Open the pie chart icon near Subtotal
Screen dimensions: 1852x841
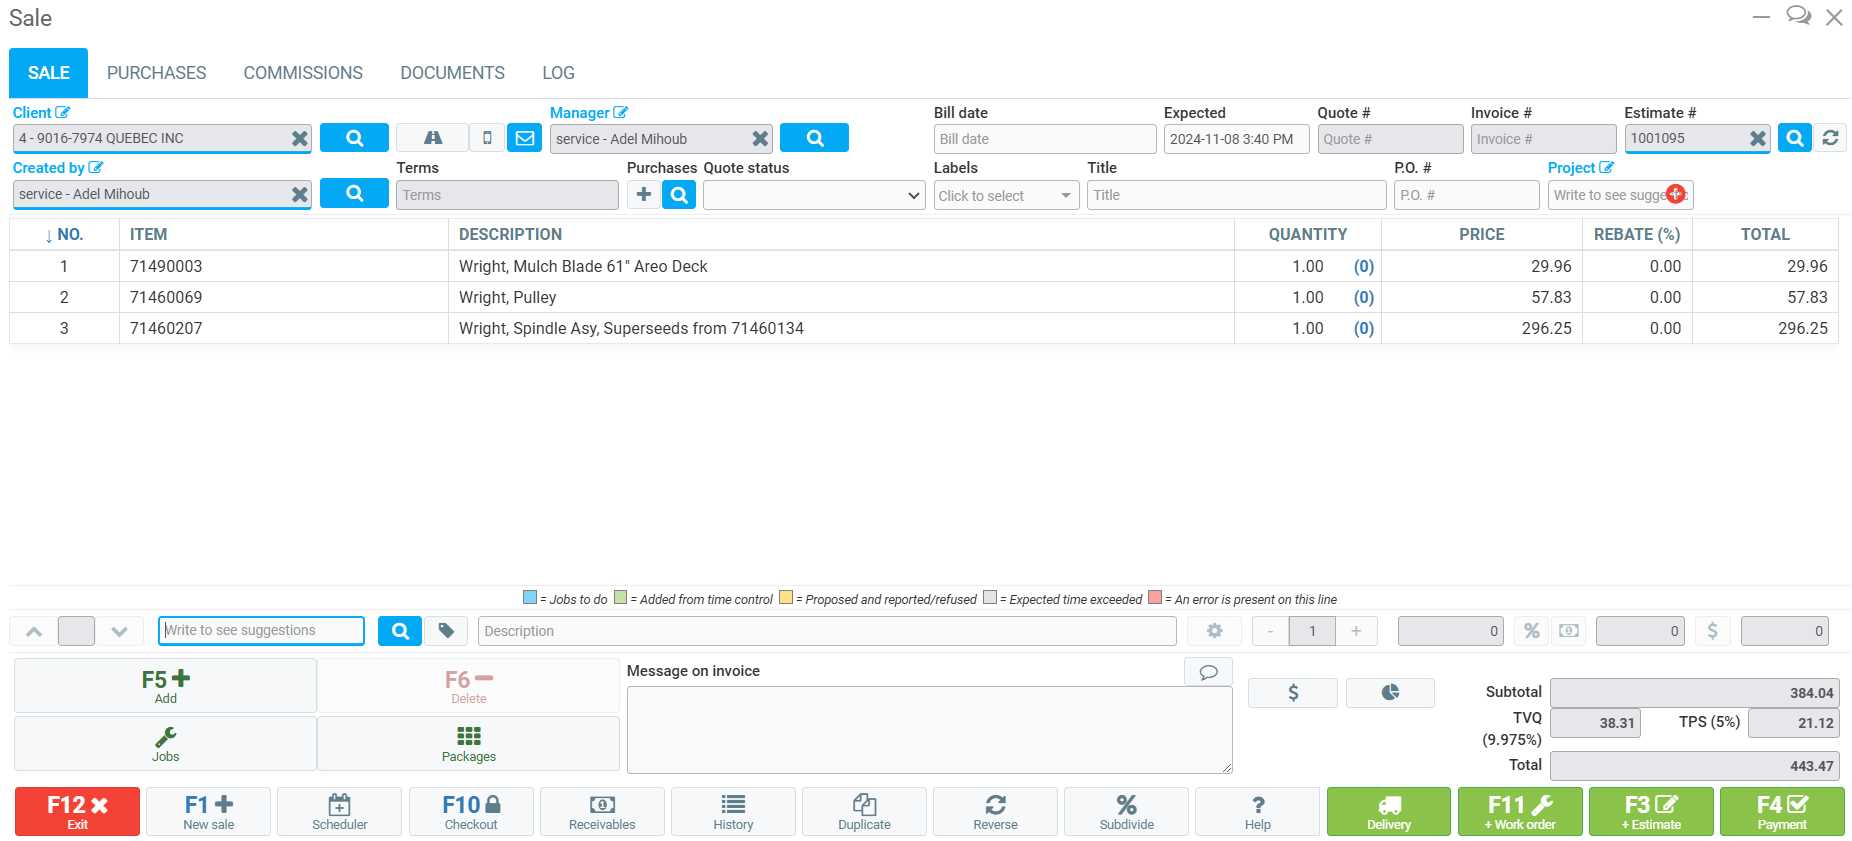pyautogui.click(x=1389, y=692)
